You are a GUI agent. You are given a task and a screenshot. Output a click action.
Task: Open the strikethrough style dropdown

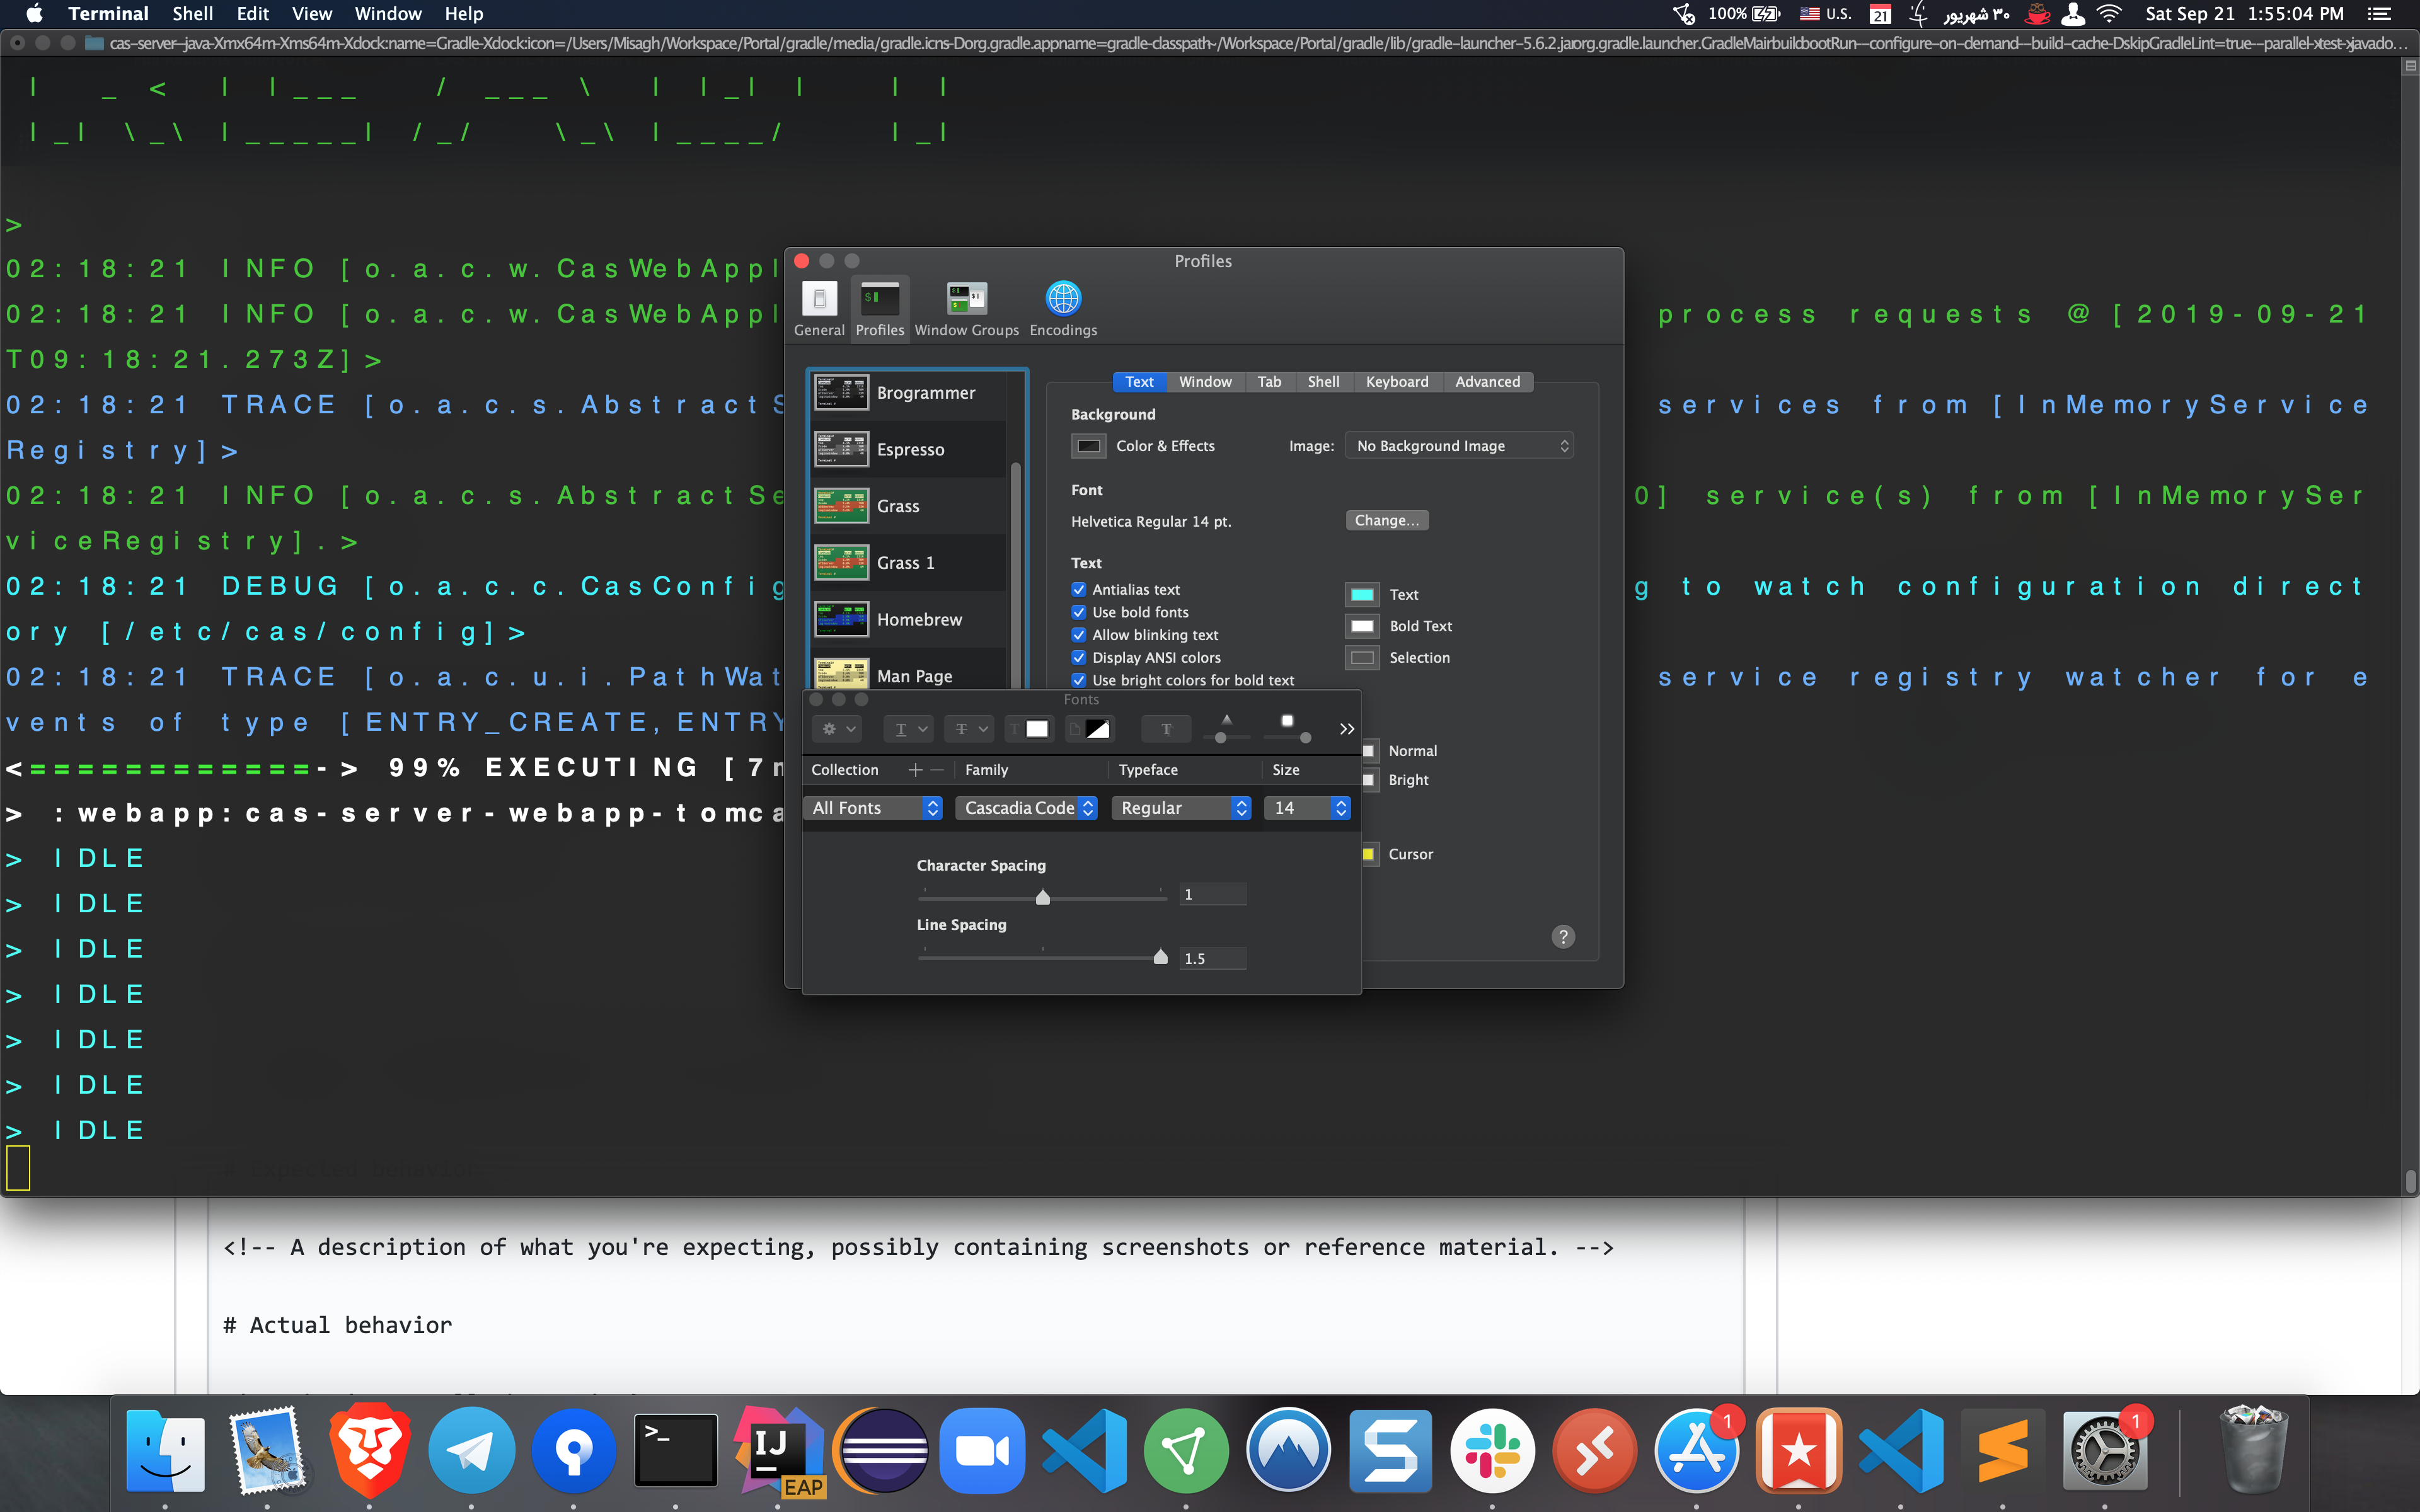pyautogui.click(x=968, y=729)
